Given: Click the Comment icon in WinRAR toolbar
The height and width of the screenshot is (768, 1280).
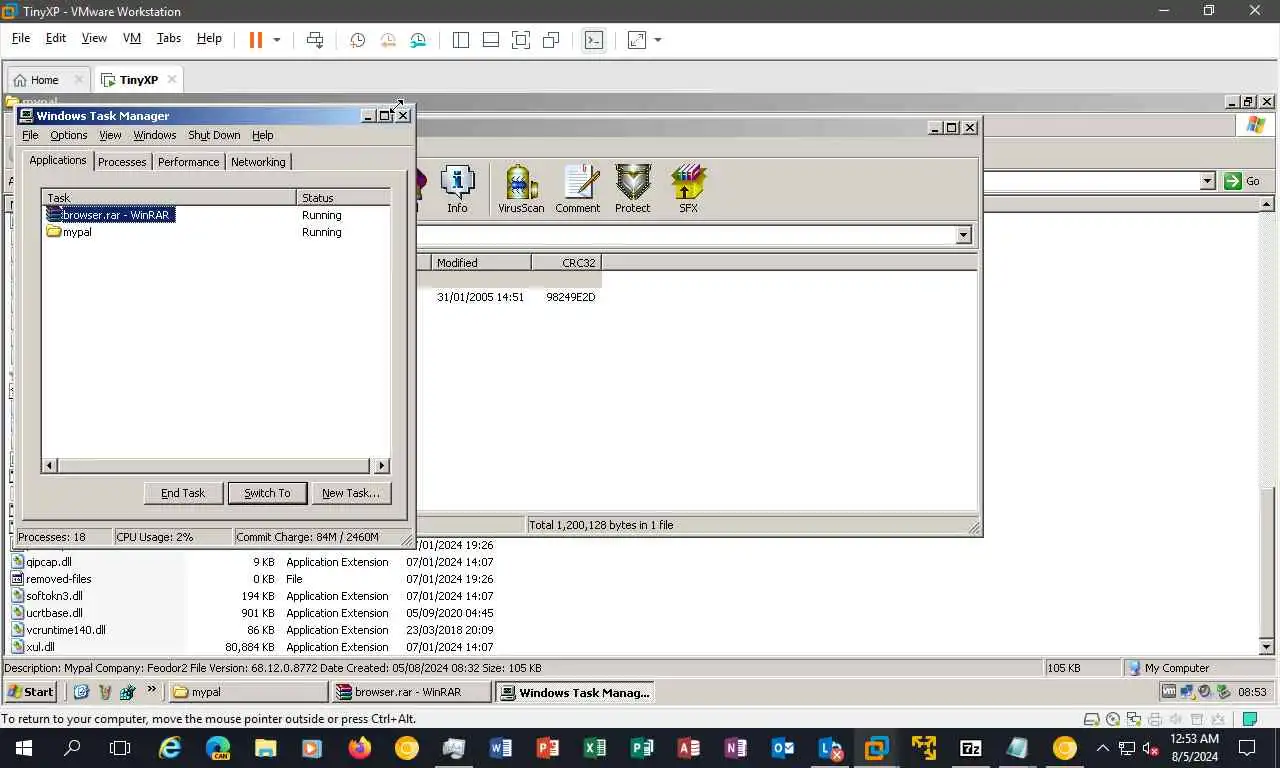Looking at the screenshot, I should 578,189.
